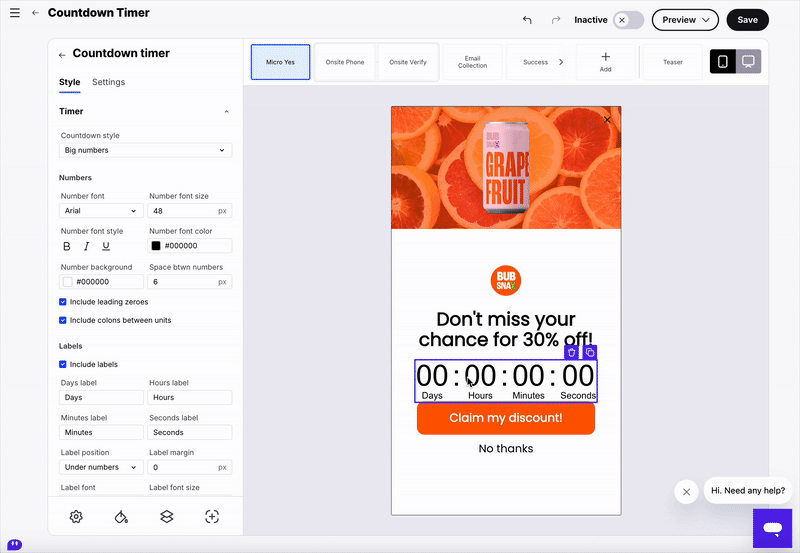Image resolution: width=800 pixels, height=553 pixels.
Task: Switch to mobile preview mode
Action: (722, 62)
